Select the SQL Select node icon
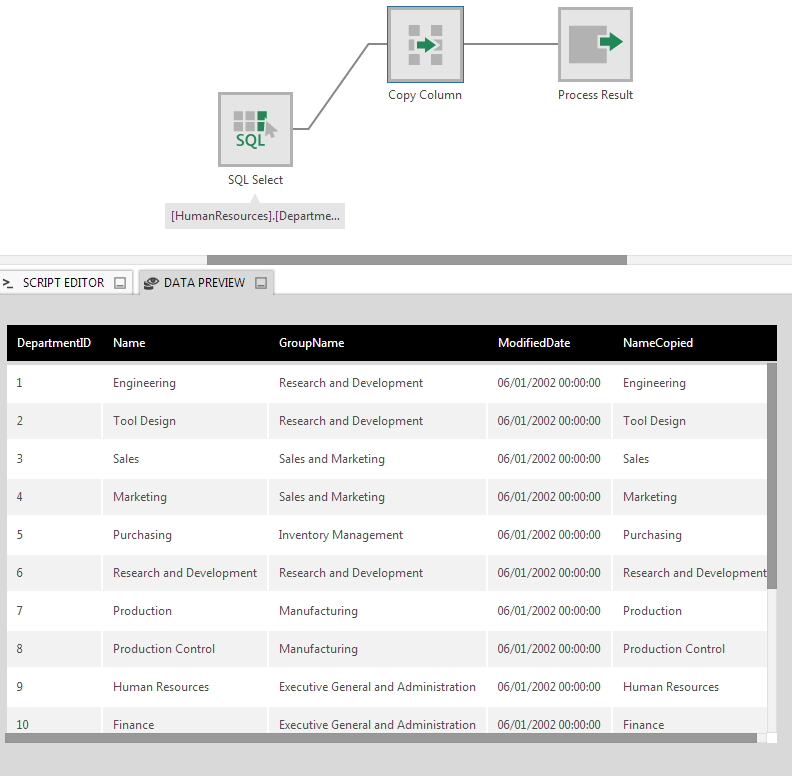 [255, 129]
